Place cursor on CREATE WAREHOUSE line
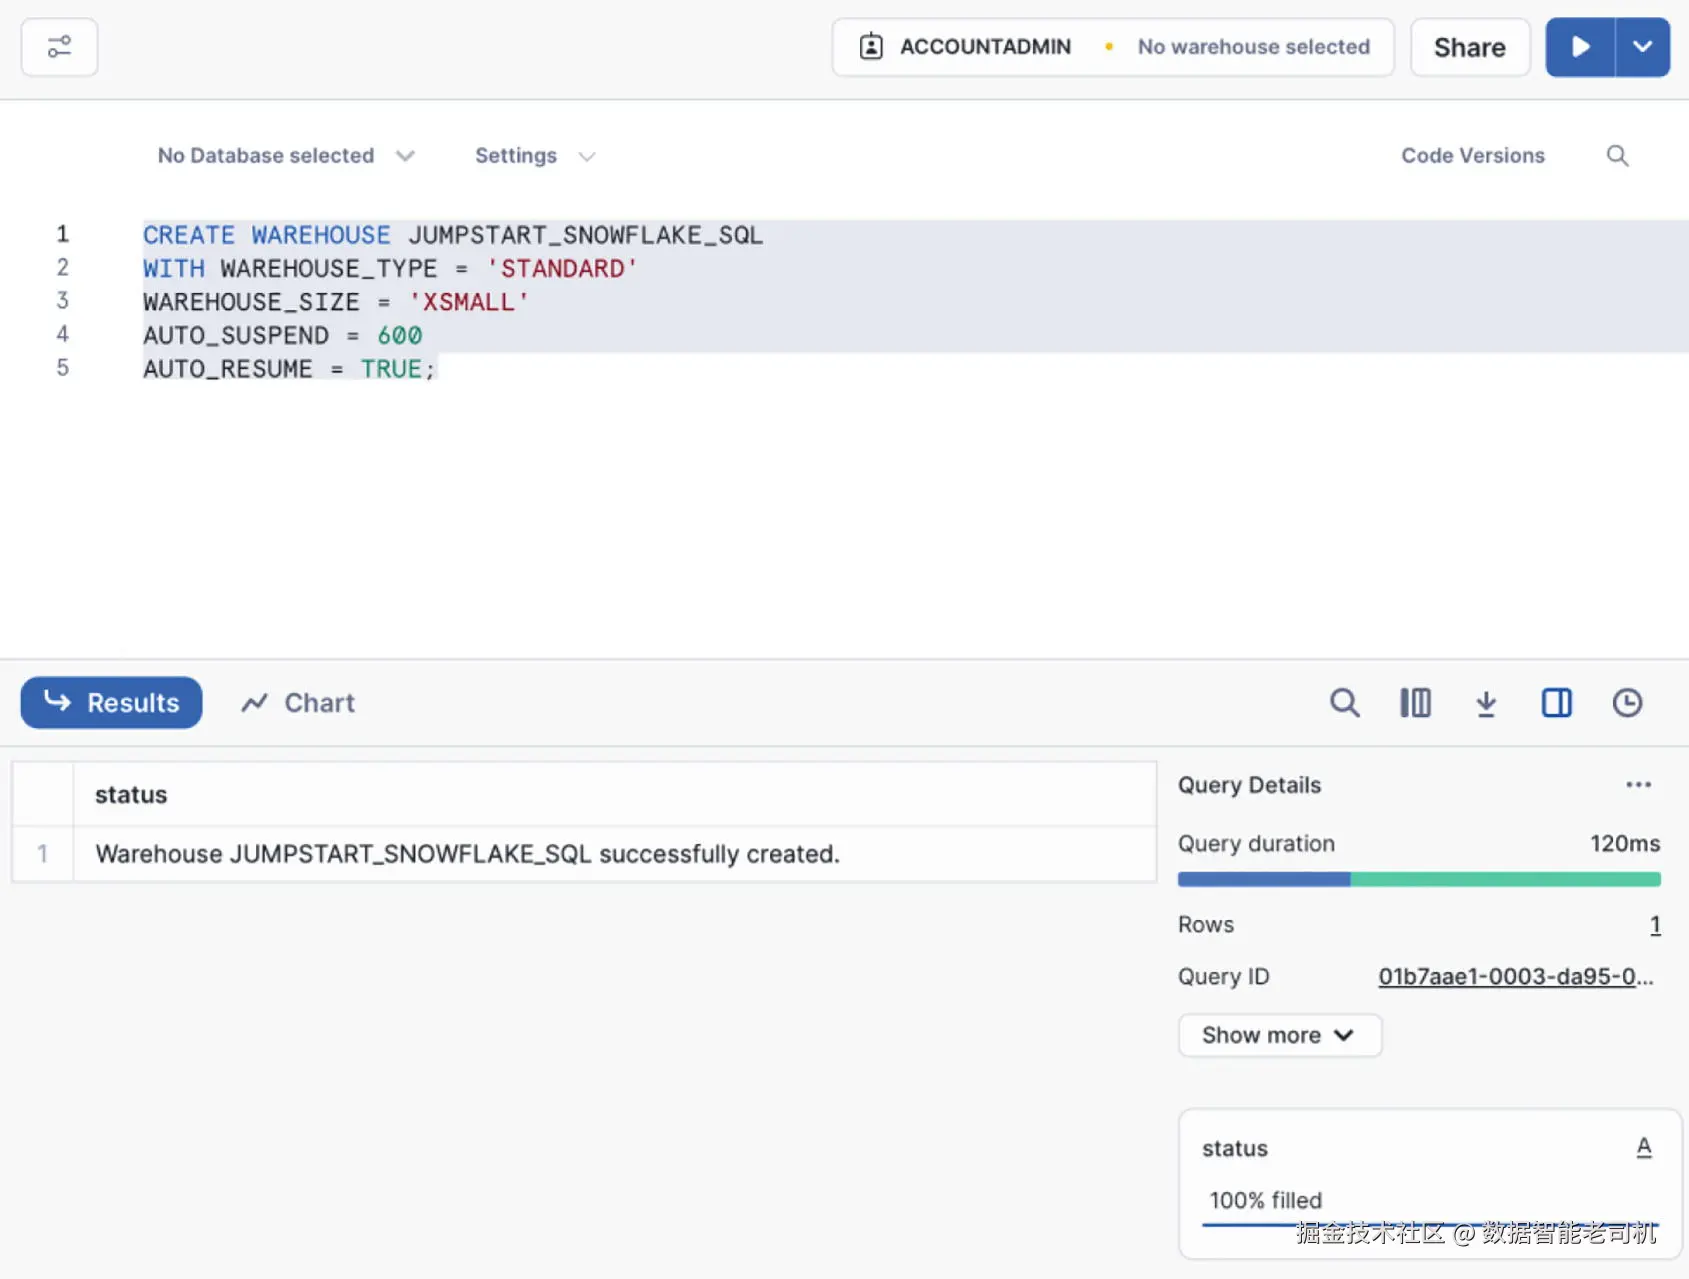The image size is (1689, 1279). coord(453,235)
